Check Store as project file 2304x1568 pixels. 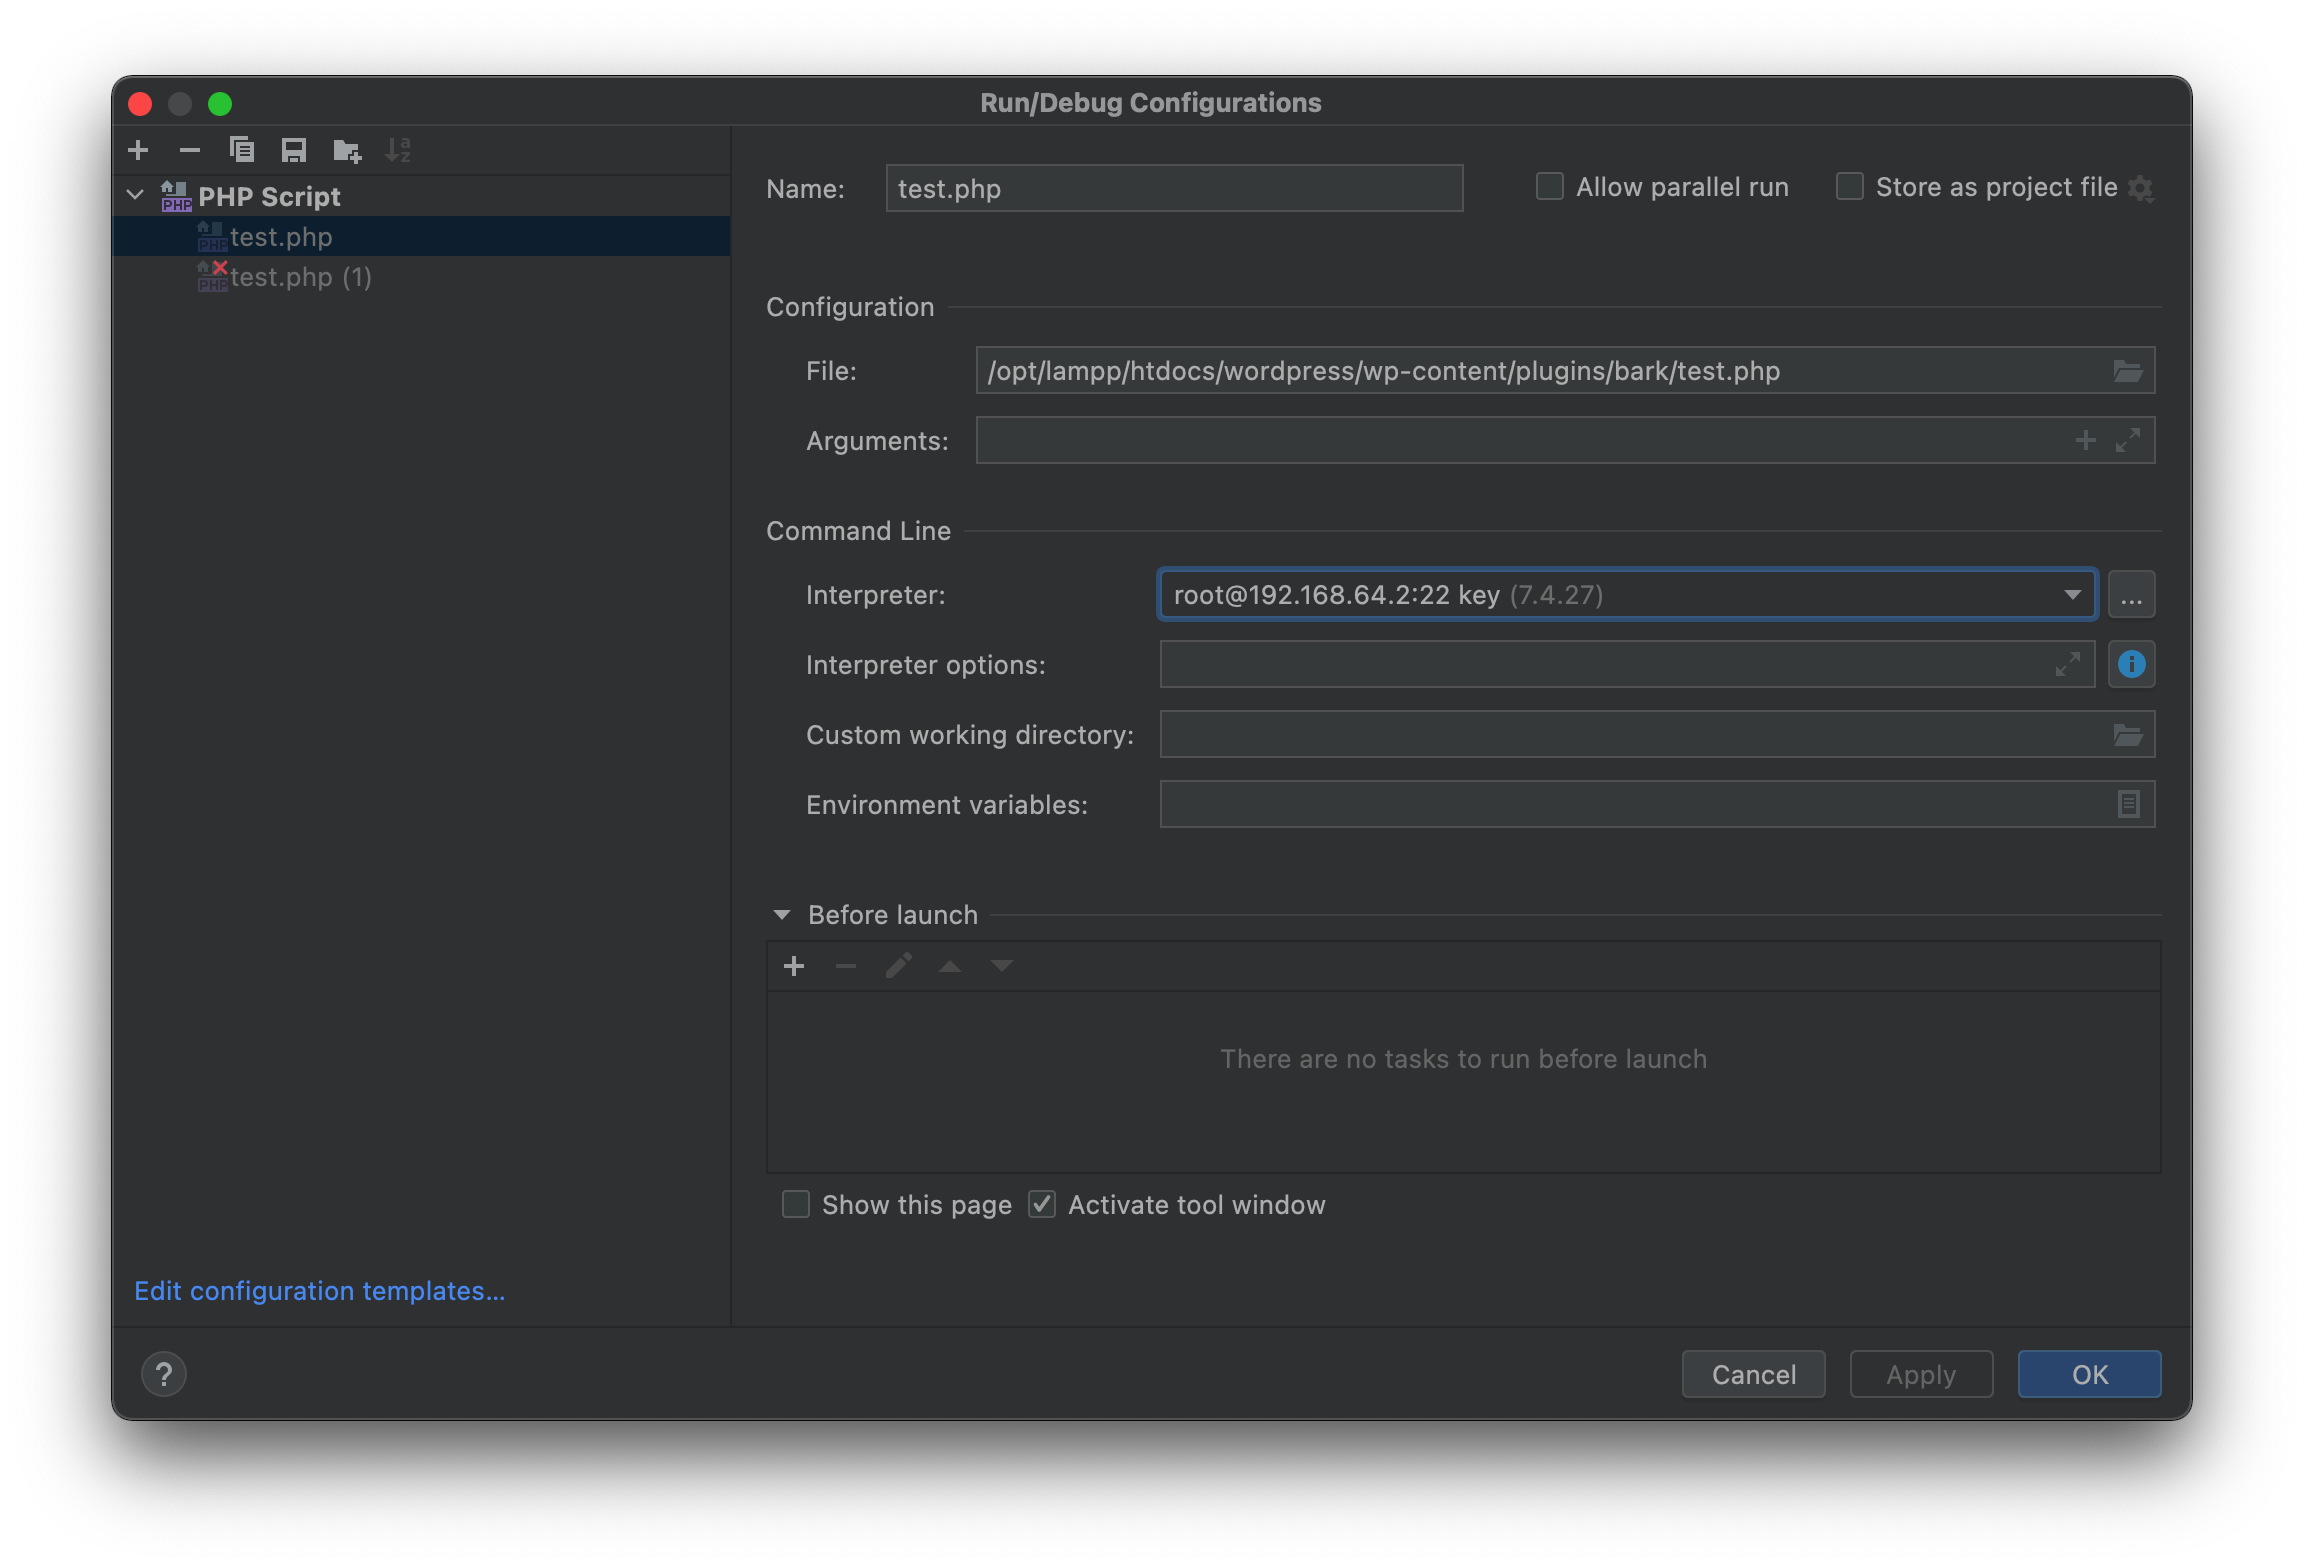click(x=1849, y=187)
